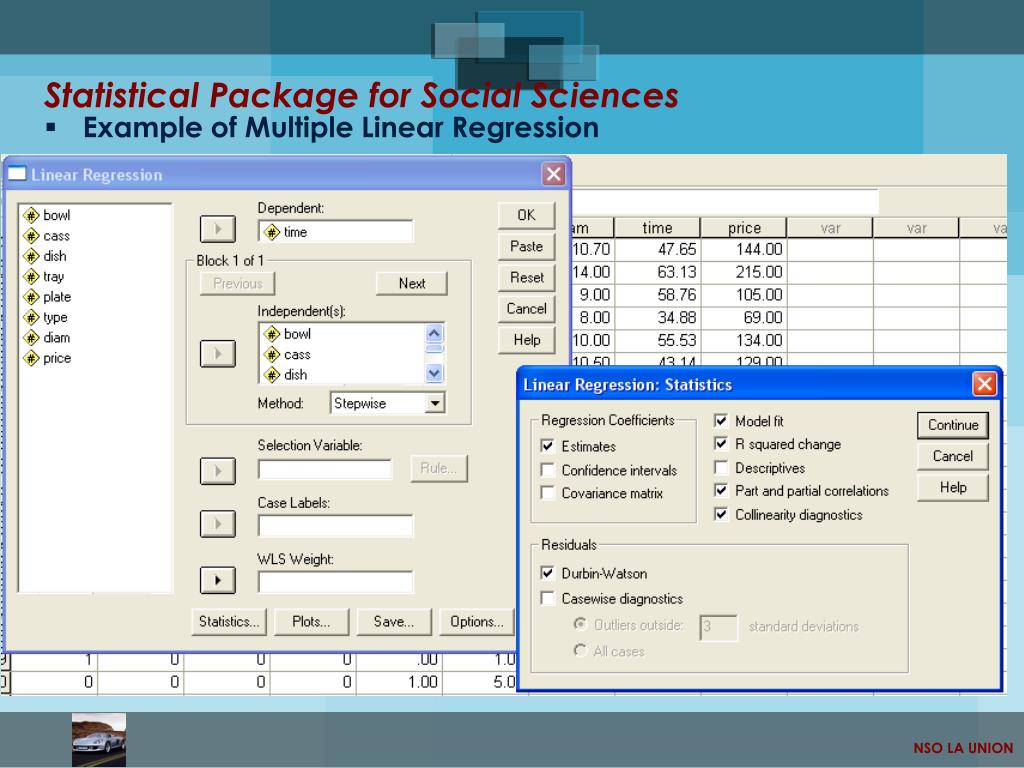The image size is (1024, 768).
Task: Open Help in Linear Regression dialog
Action: click(526, 340)
